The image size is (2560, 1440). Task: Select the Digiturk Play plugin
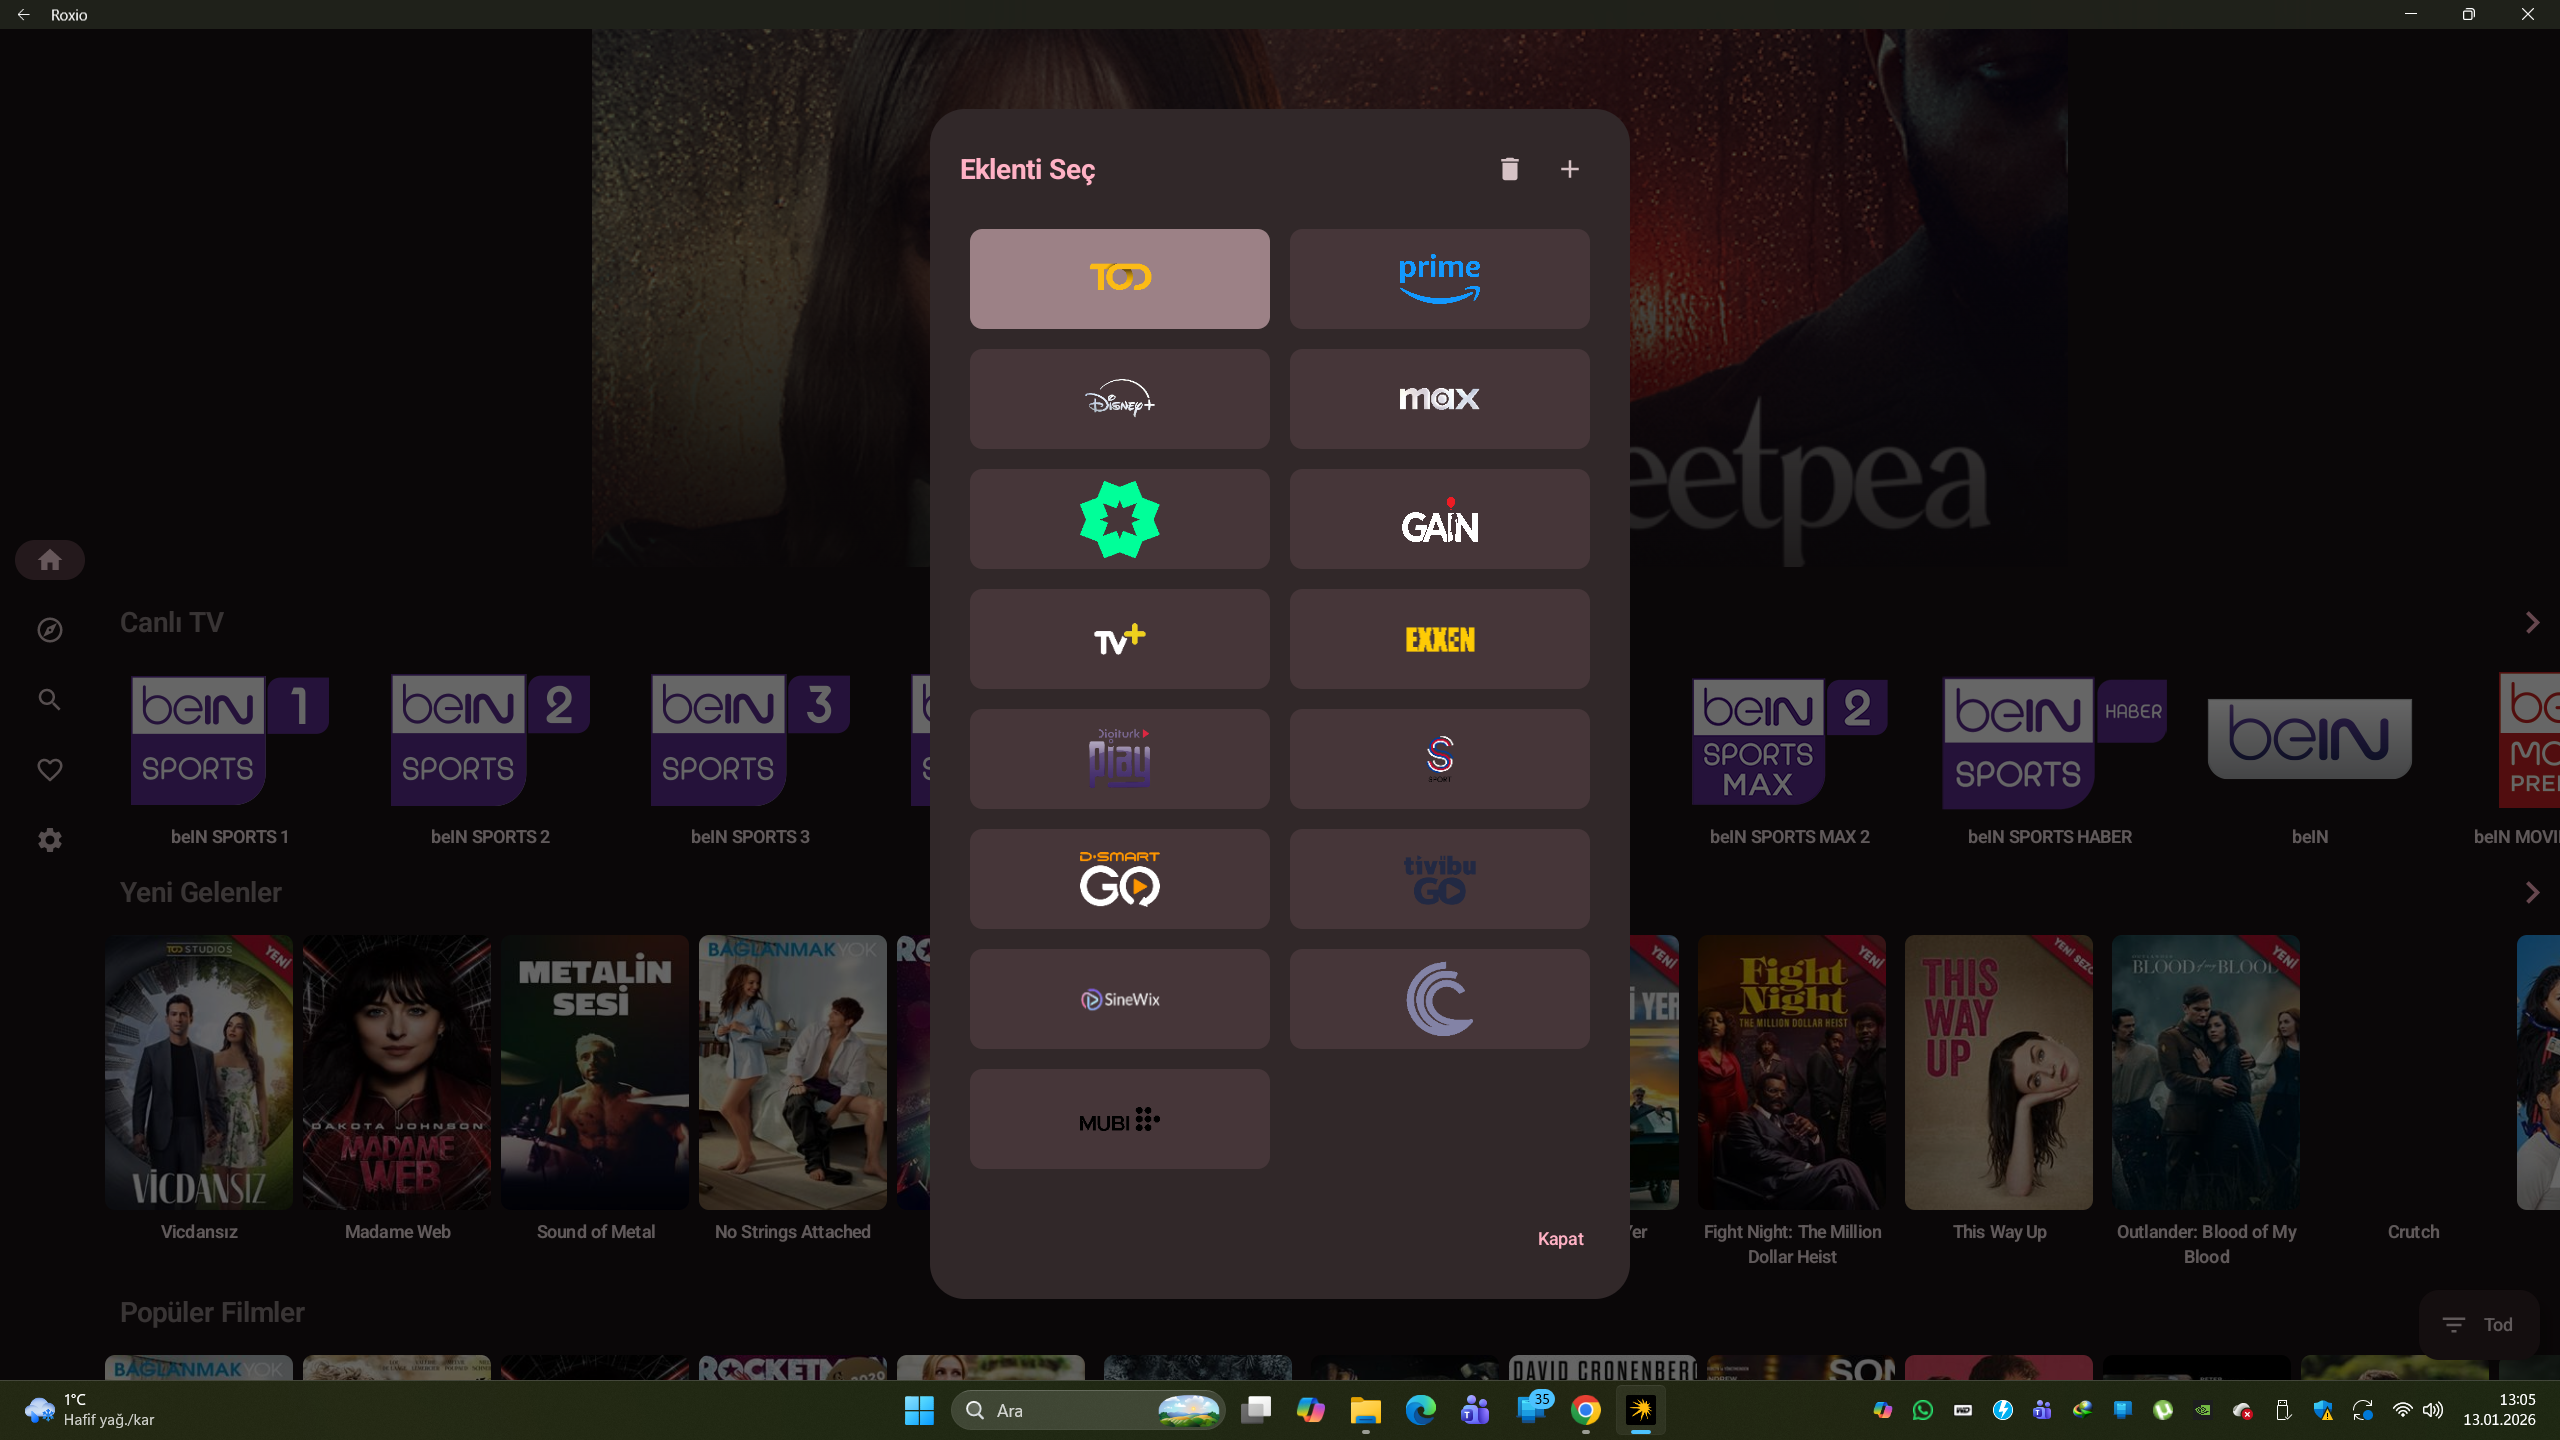(x=1120, y=759)
